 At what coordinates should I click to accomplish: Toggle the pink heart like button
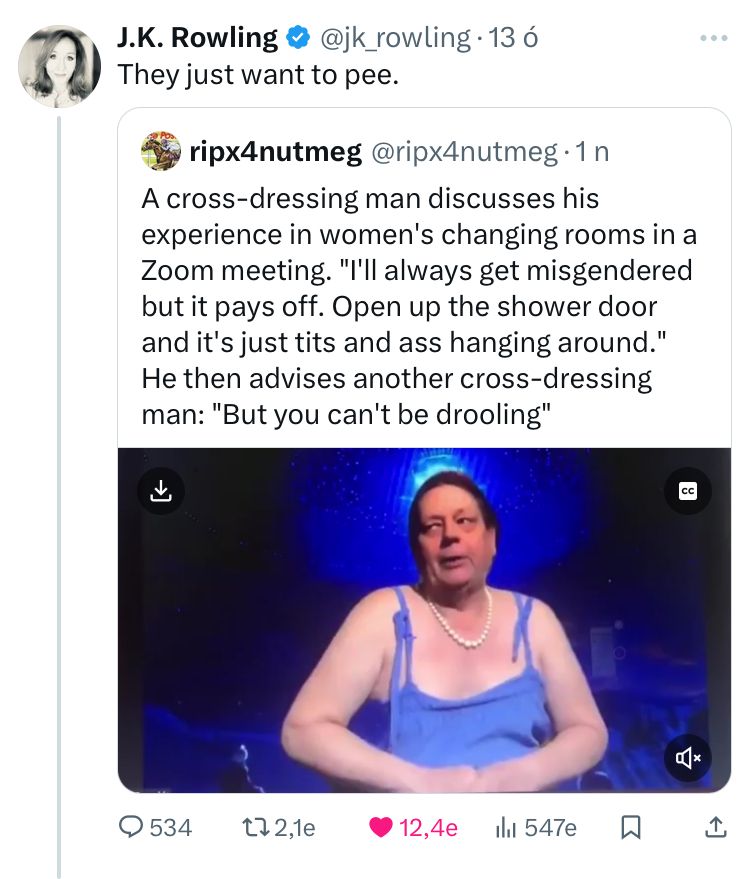click(x=381, y=827)
